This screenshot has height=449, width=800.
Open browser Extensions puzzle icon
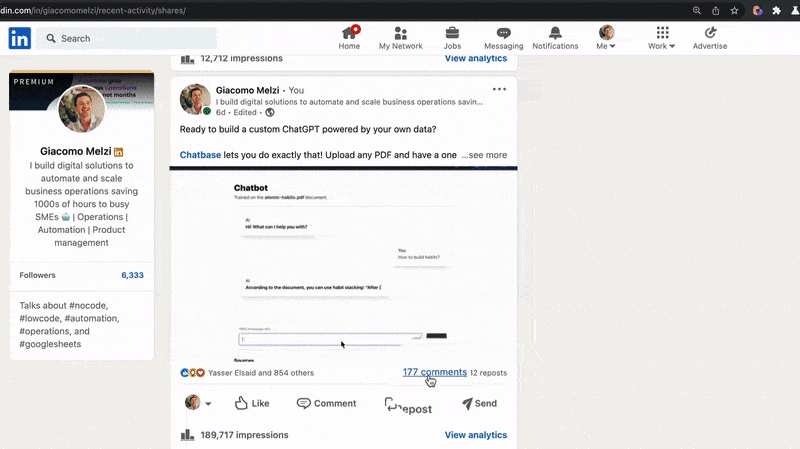(x=776, y=10)
